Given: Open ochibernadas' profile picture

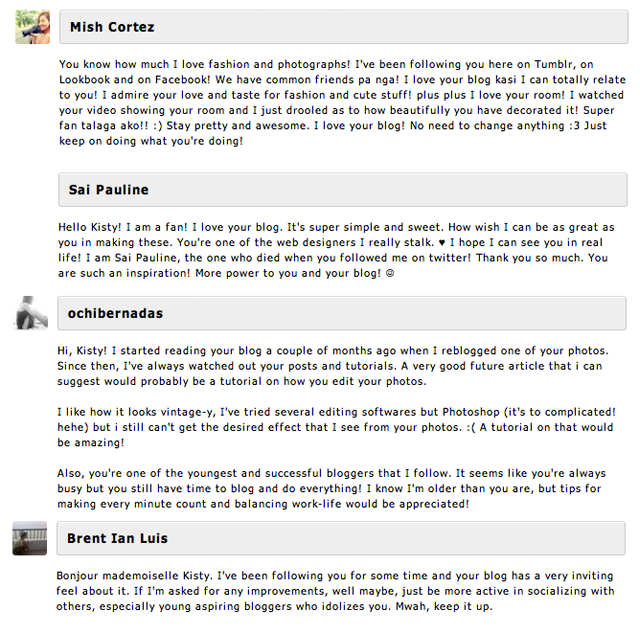Looking at the screenshot, I should click(x=33, y=313).
